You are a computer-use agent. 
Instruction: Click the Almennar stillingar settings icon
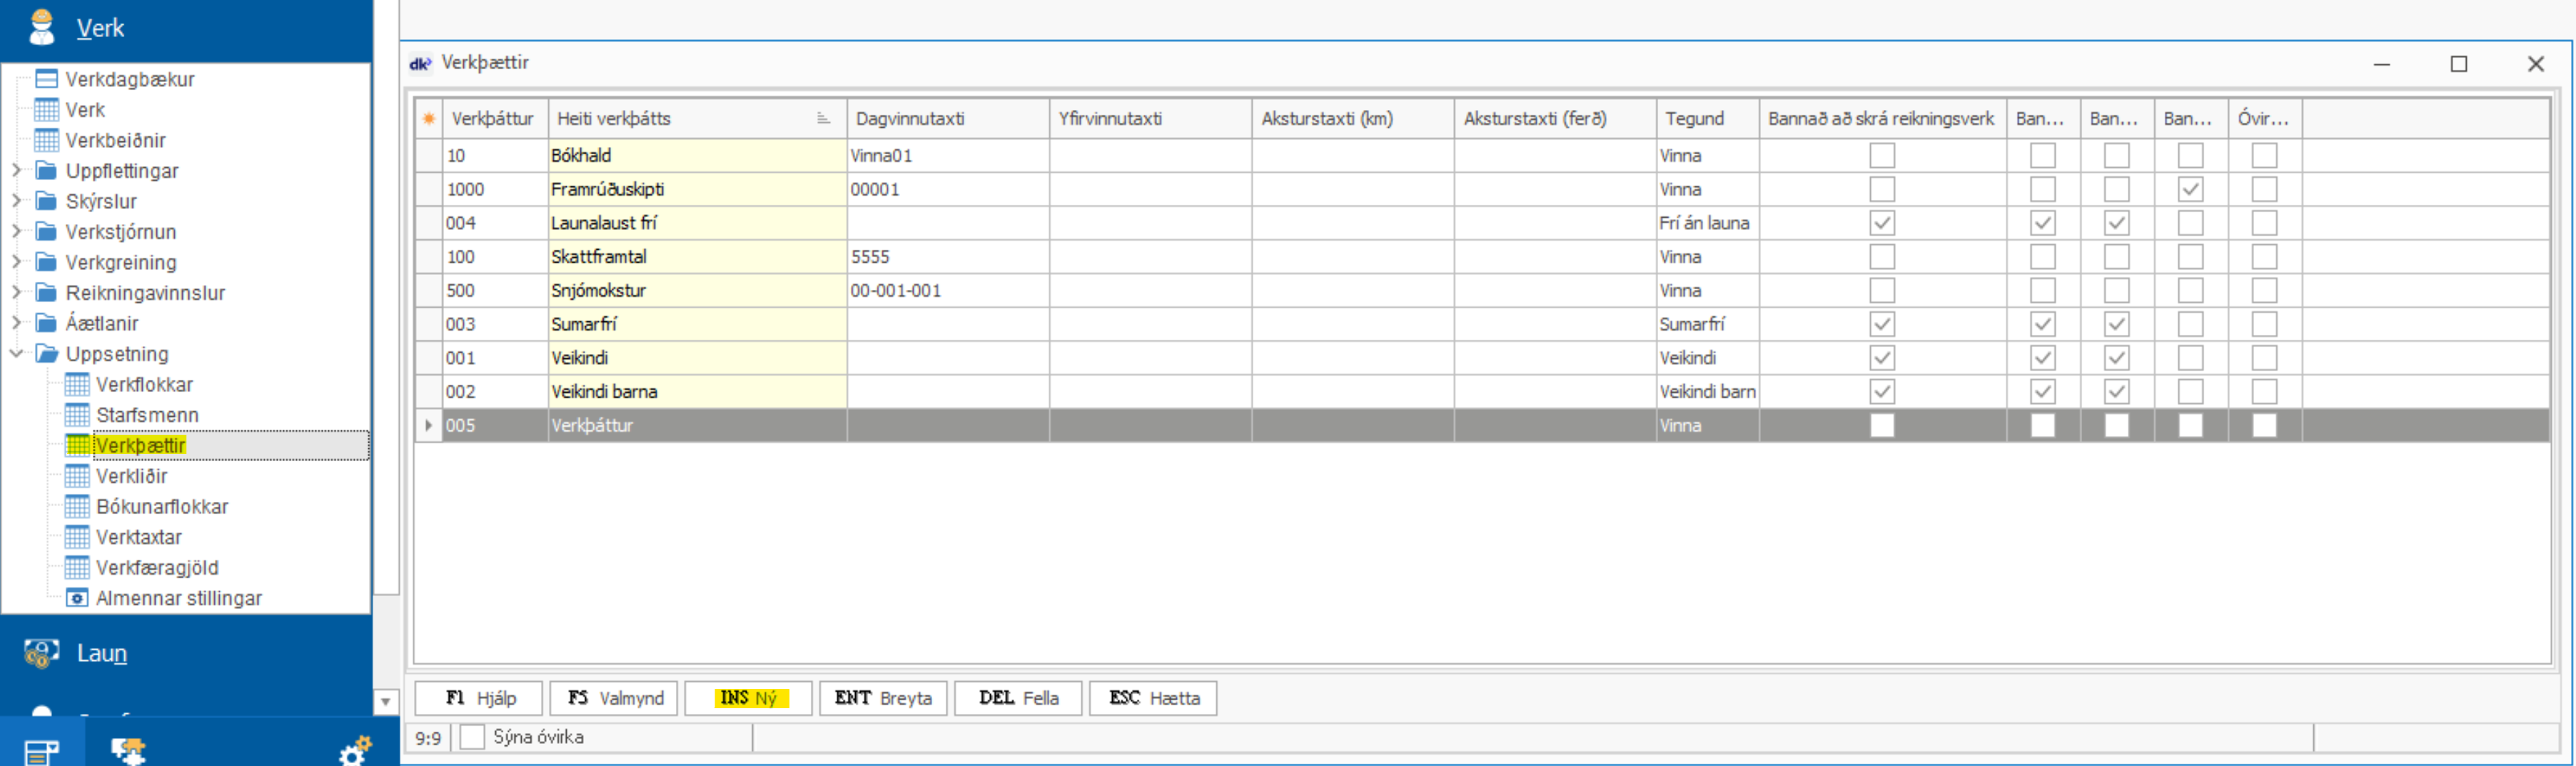[77, 598]
